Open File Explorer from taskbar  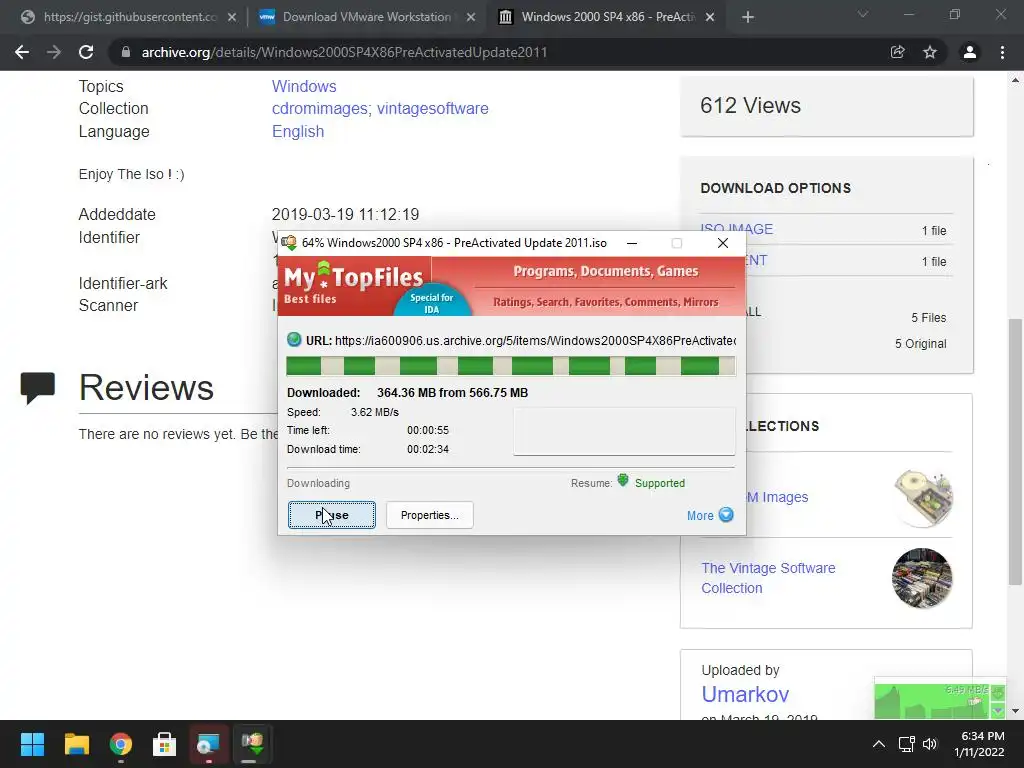tap(76, 744)
